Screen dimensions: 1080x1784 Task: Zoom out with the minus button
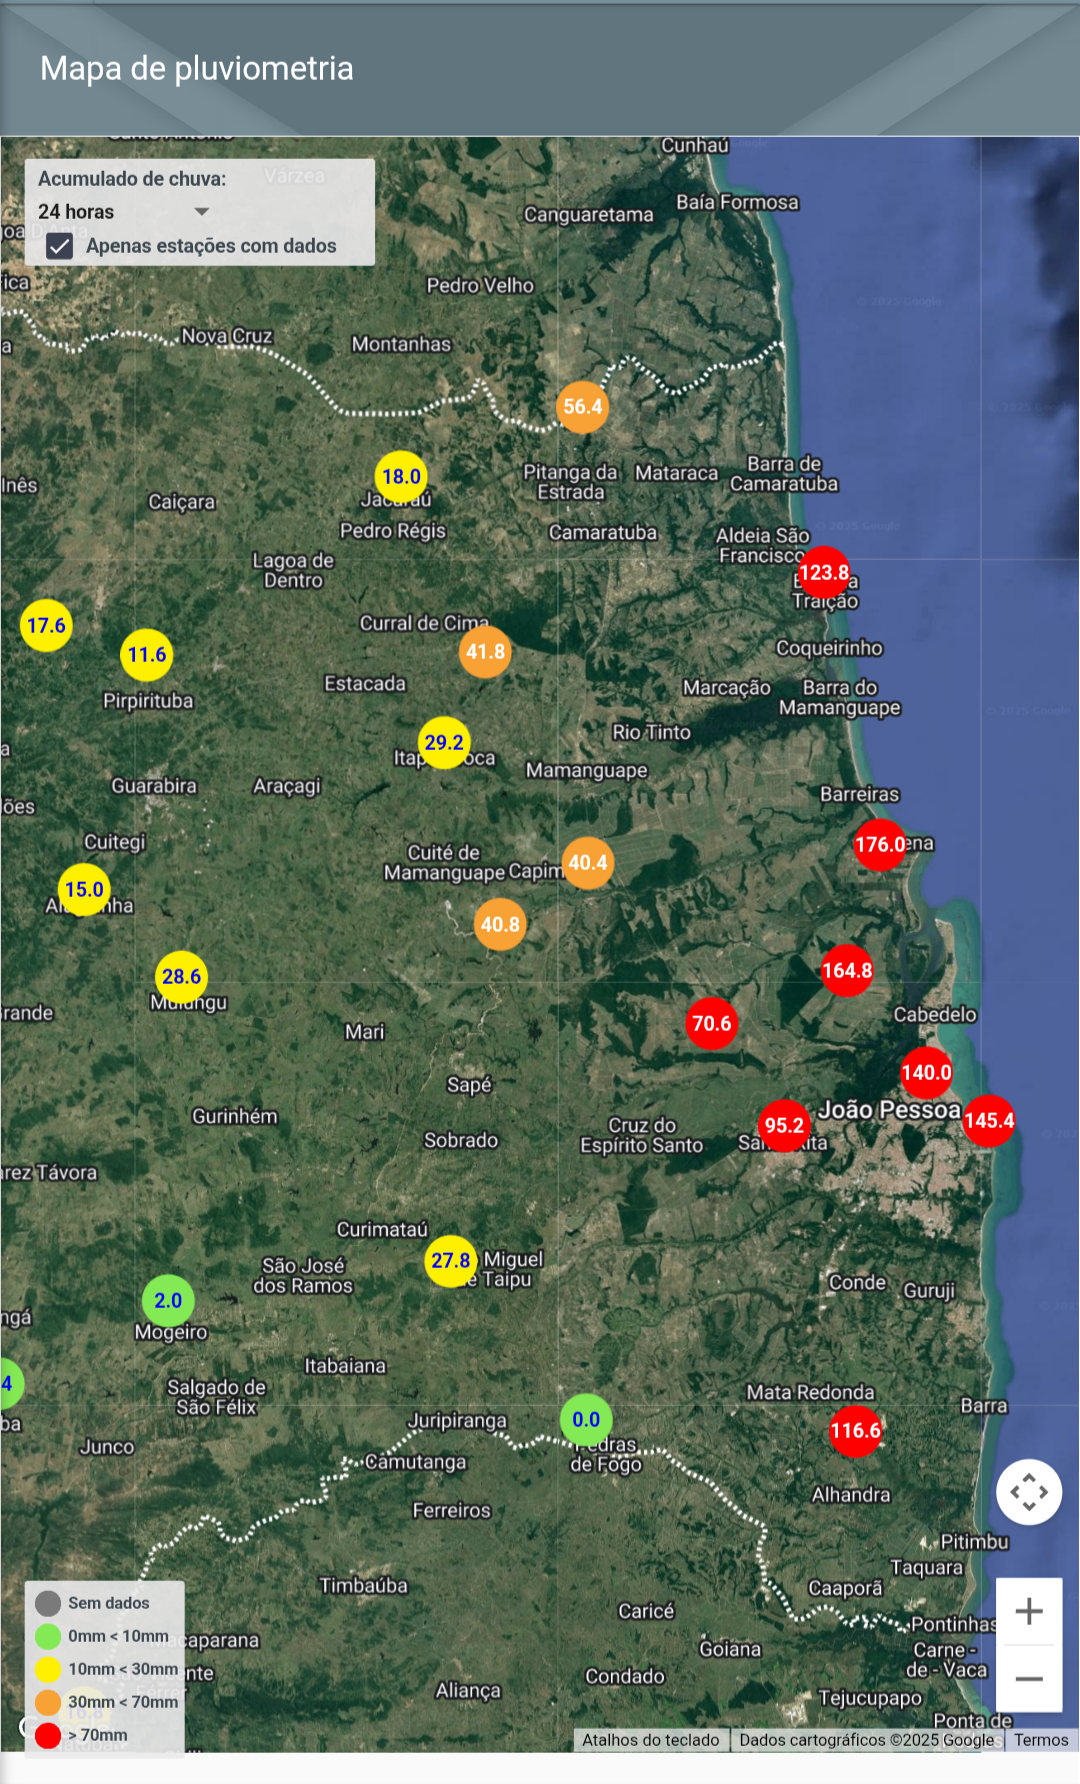click(1029, 1679)
